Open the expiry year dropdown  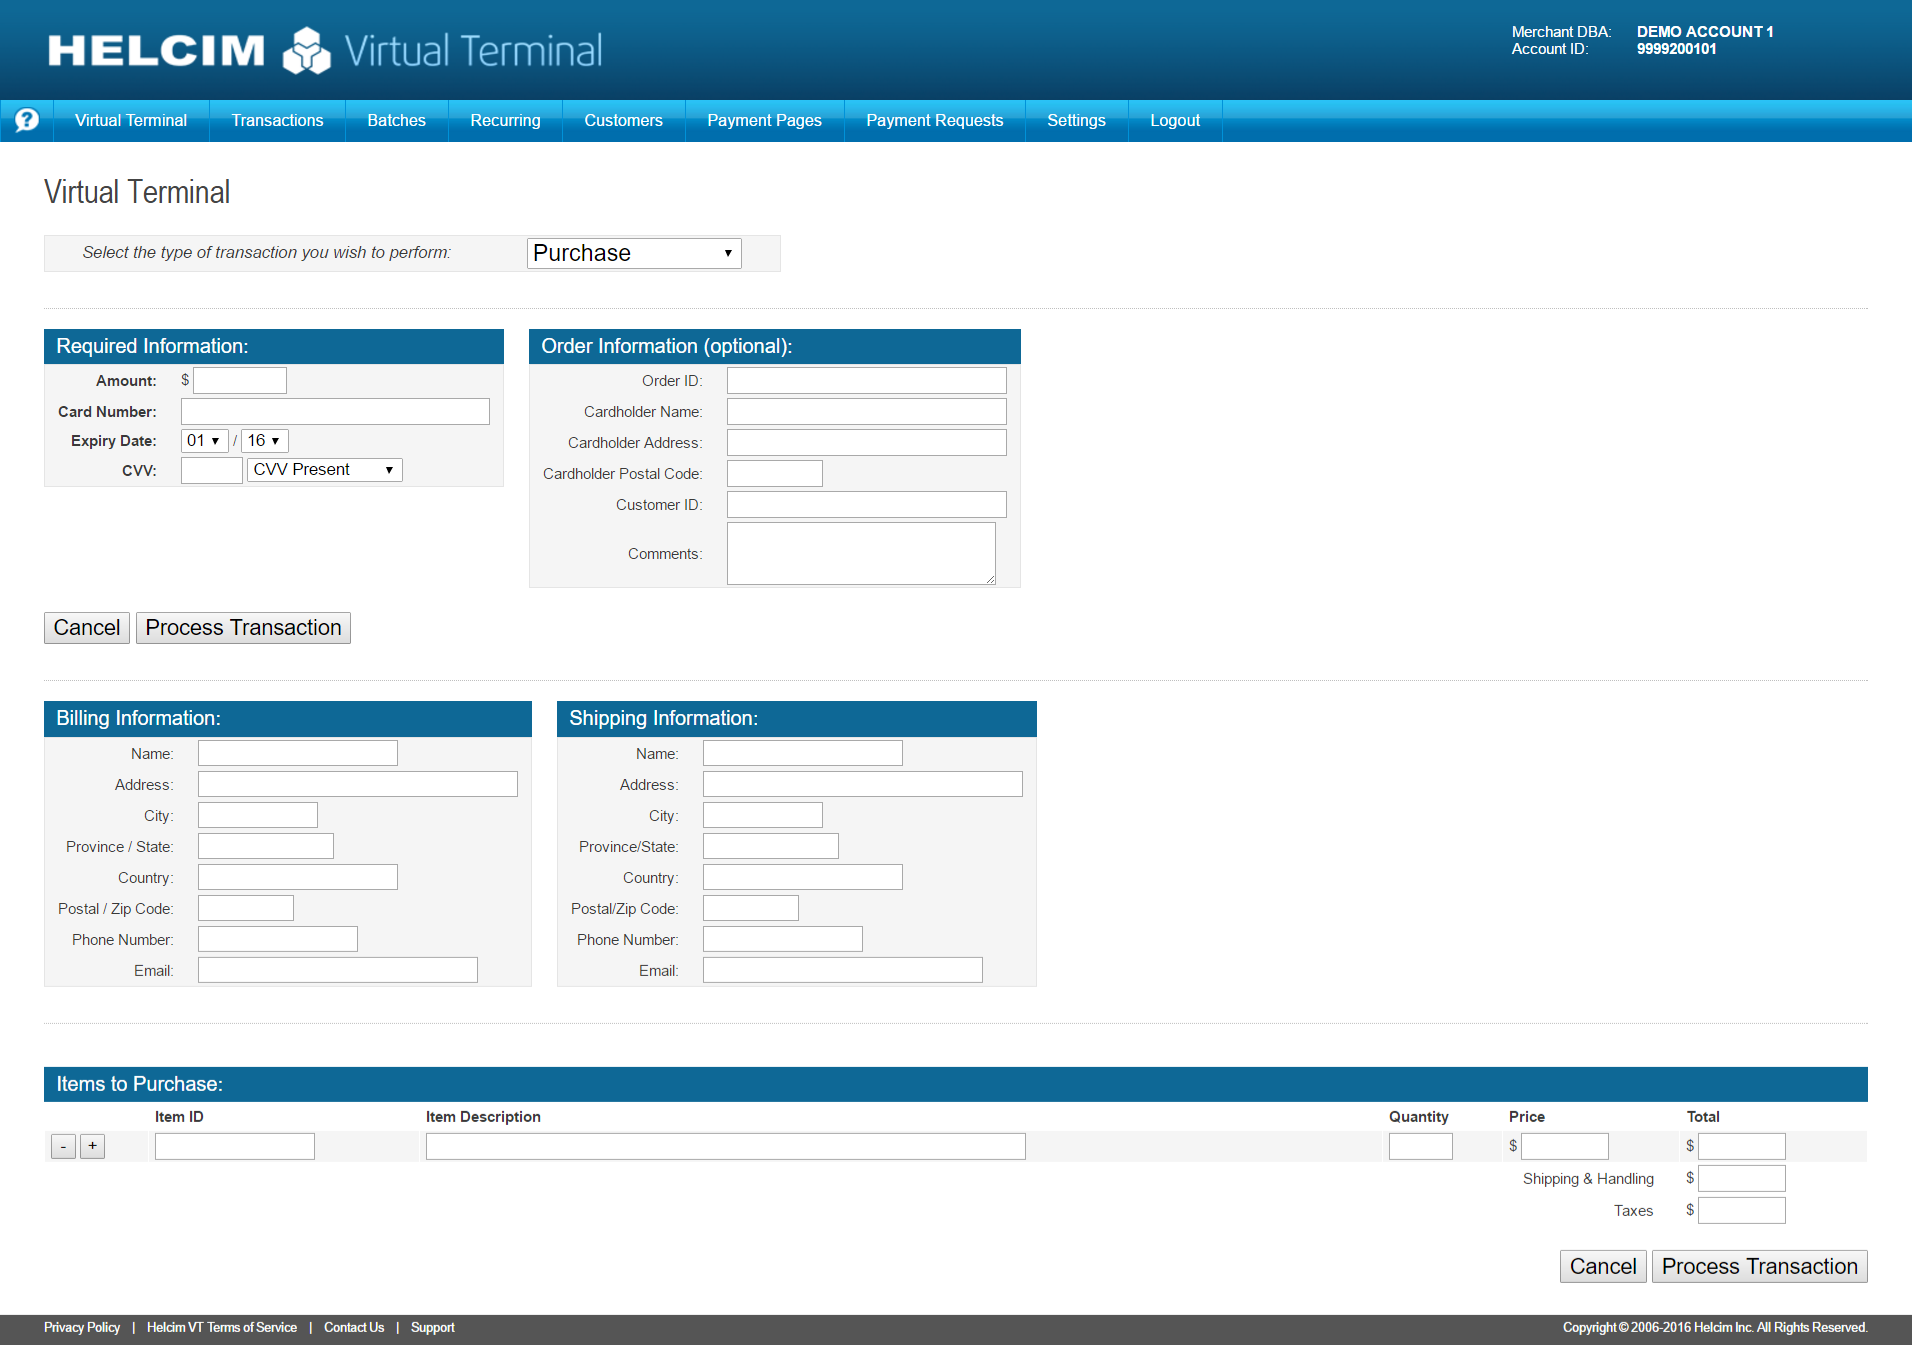pos(264,440)
